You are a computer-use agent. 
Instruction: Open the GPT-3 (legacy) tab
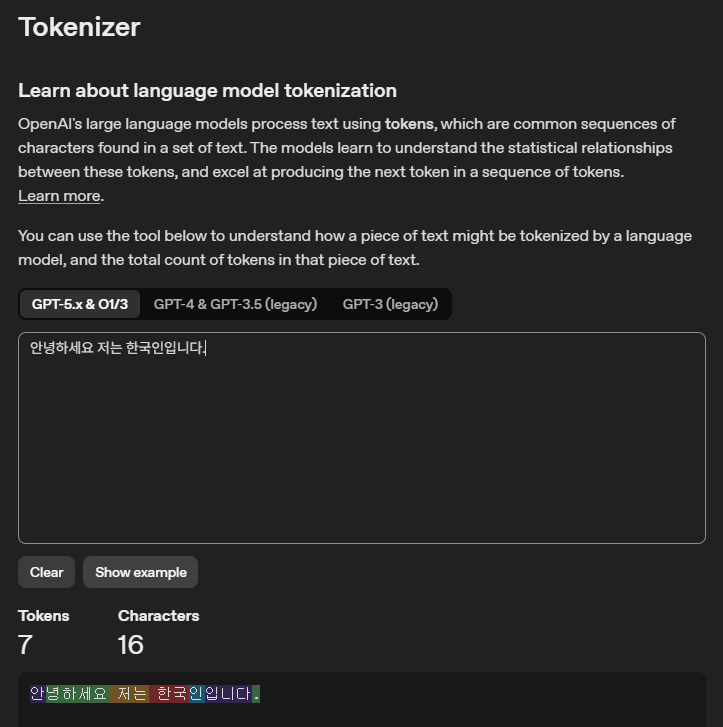tap(390, 304)
